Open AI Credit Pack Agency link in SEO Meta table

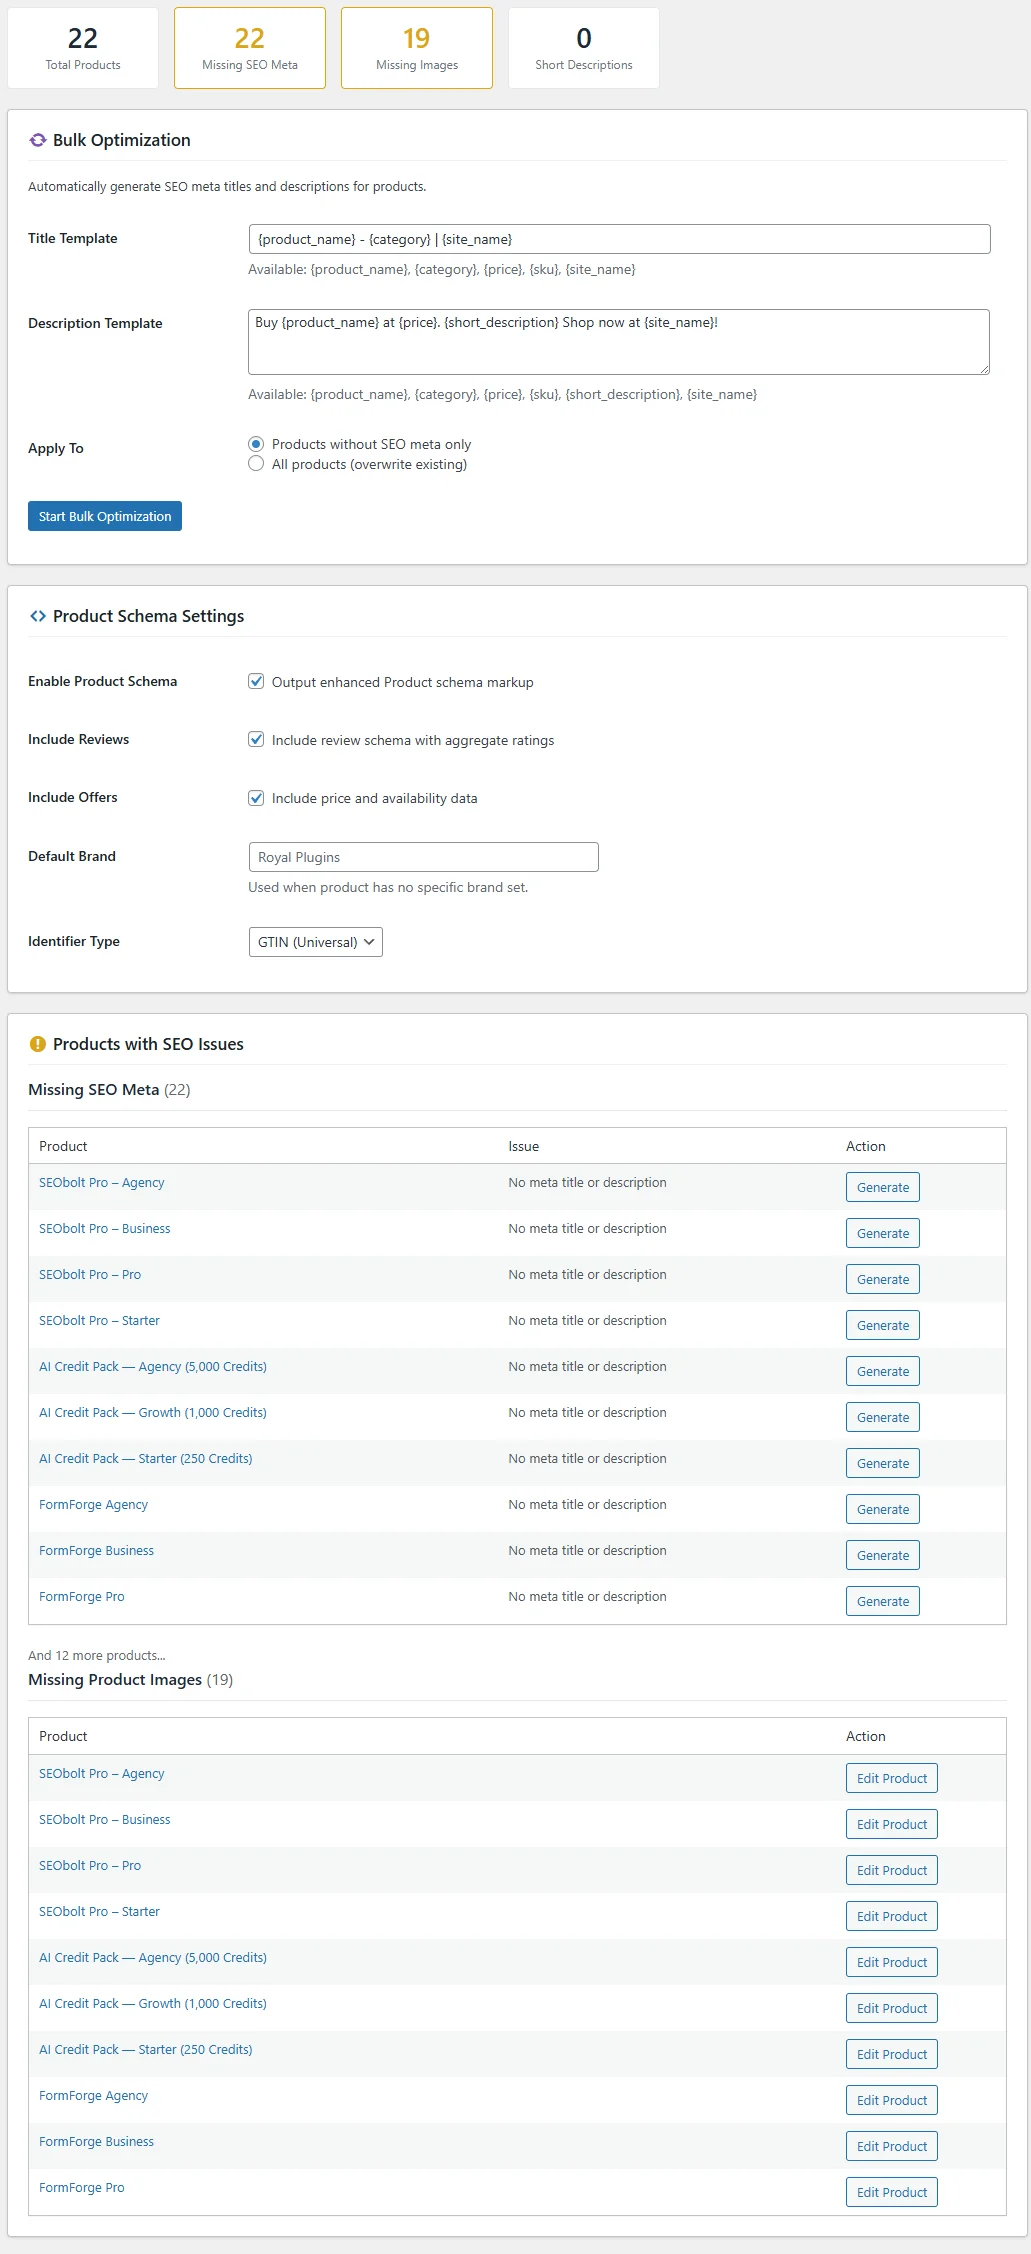click(153, 1366)
